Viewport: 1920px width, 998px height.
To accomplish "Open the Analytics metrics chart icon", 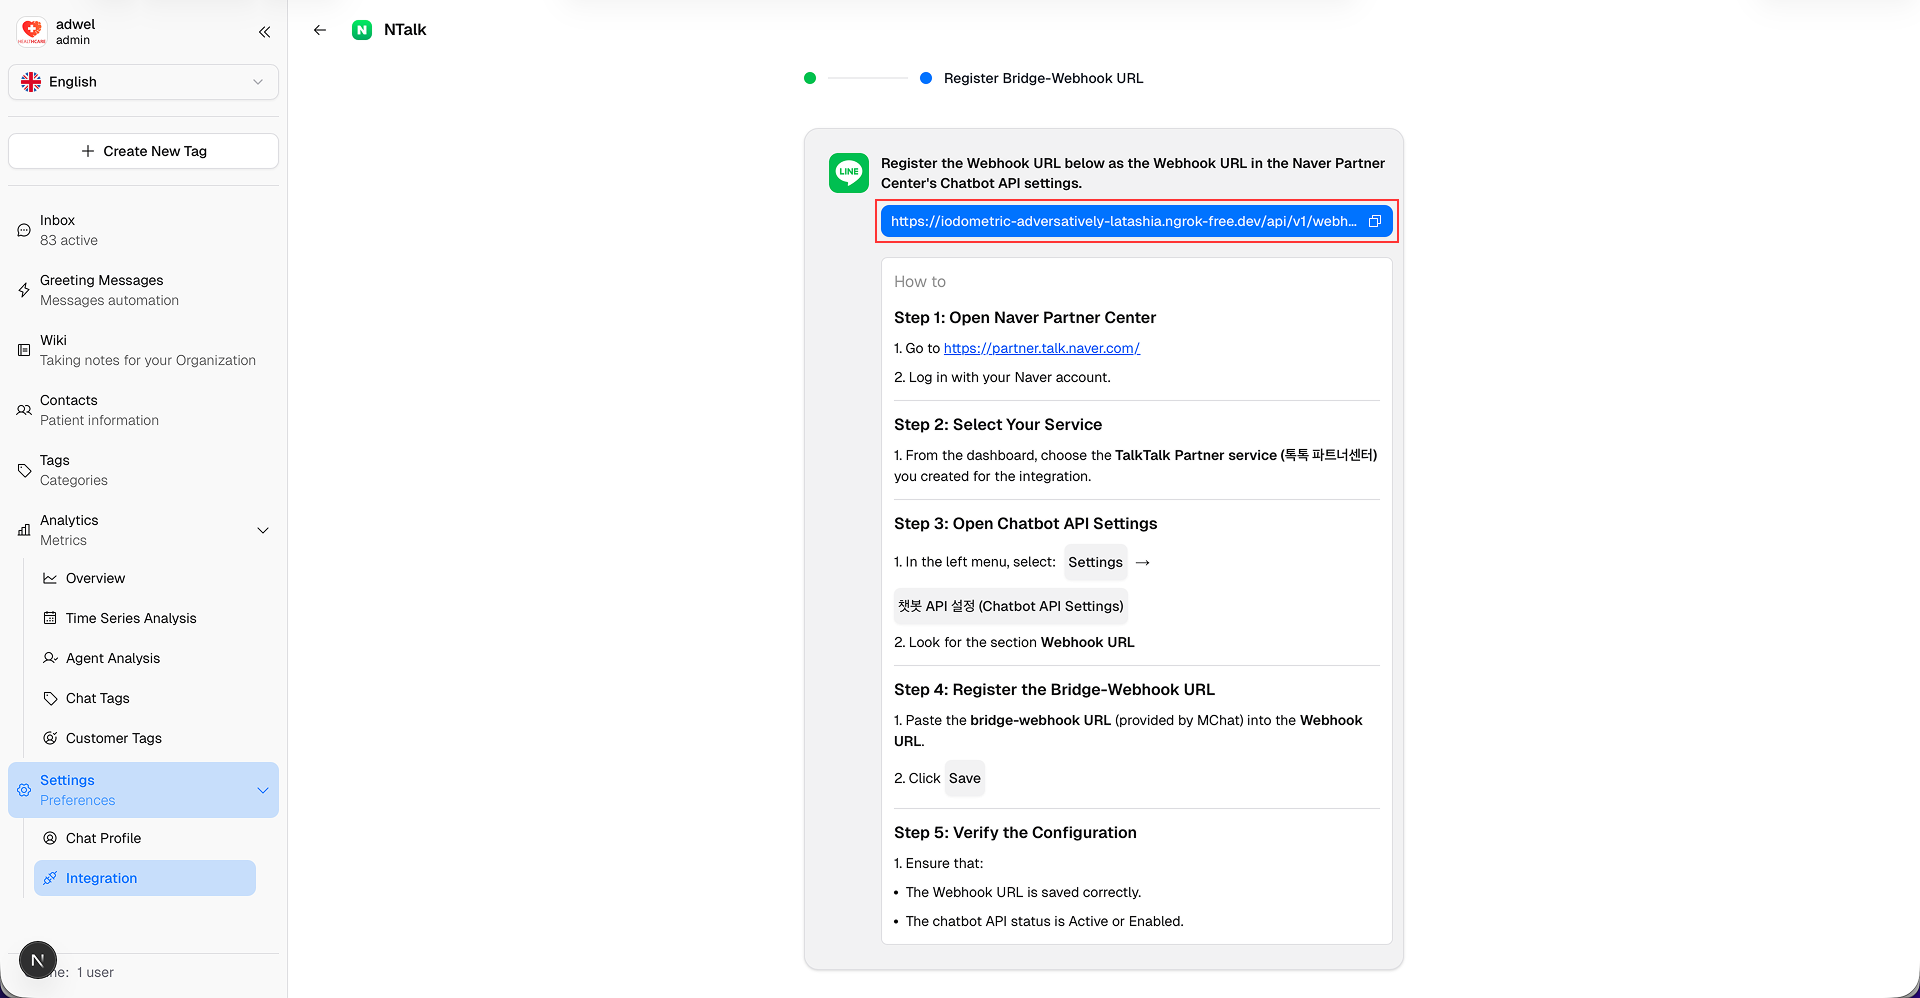I will (x=23, y=530).
